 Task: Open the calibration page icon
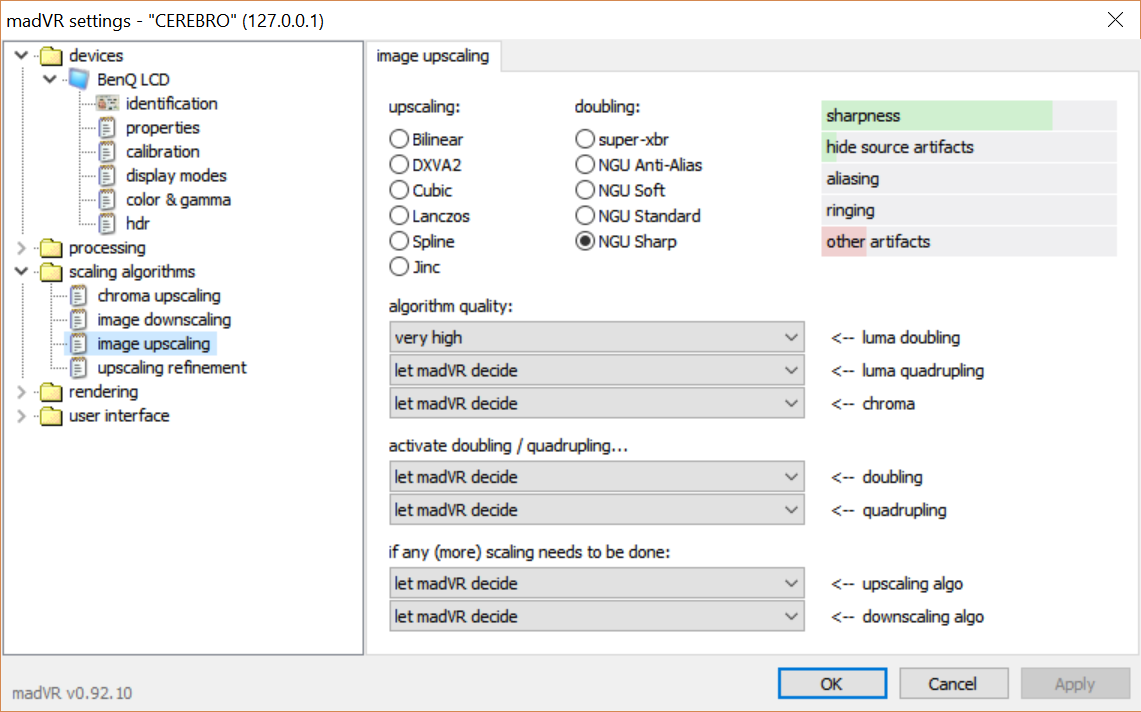point(107,151)
